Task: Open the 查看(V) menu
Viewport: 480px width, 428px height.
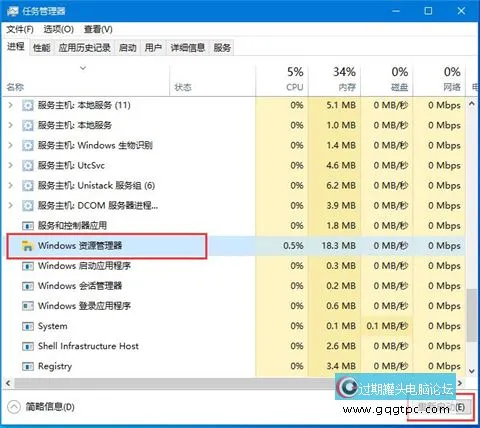Action: [98, 29]
